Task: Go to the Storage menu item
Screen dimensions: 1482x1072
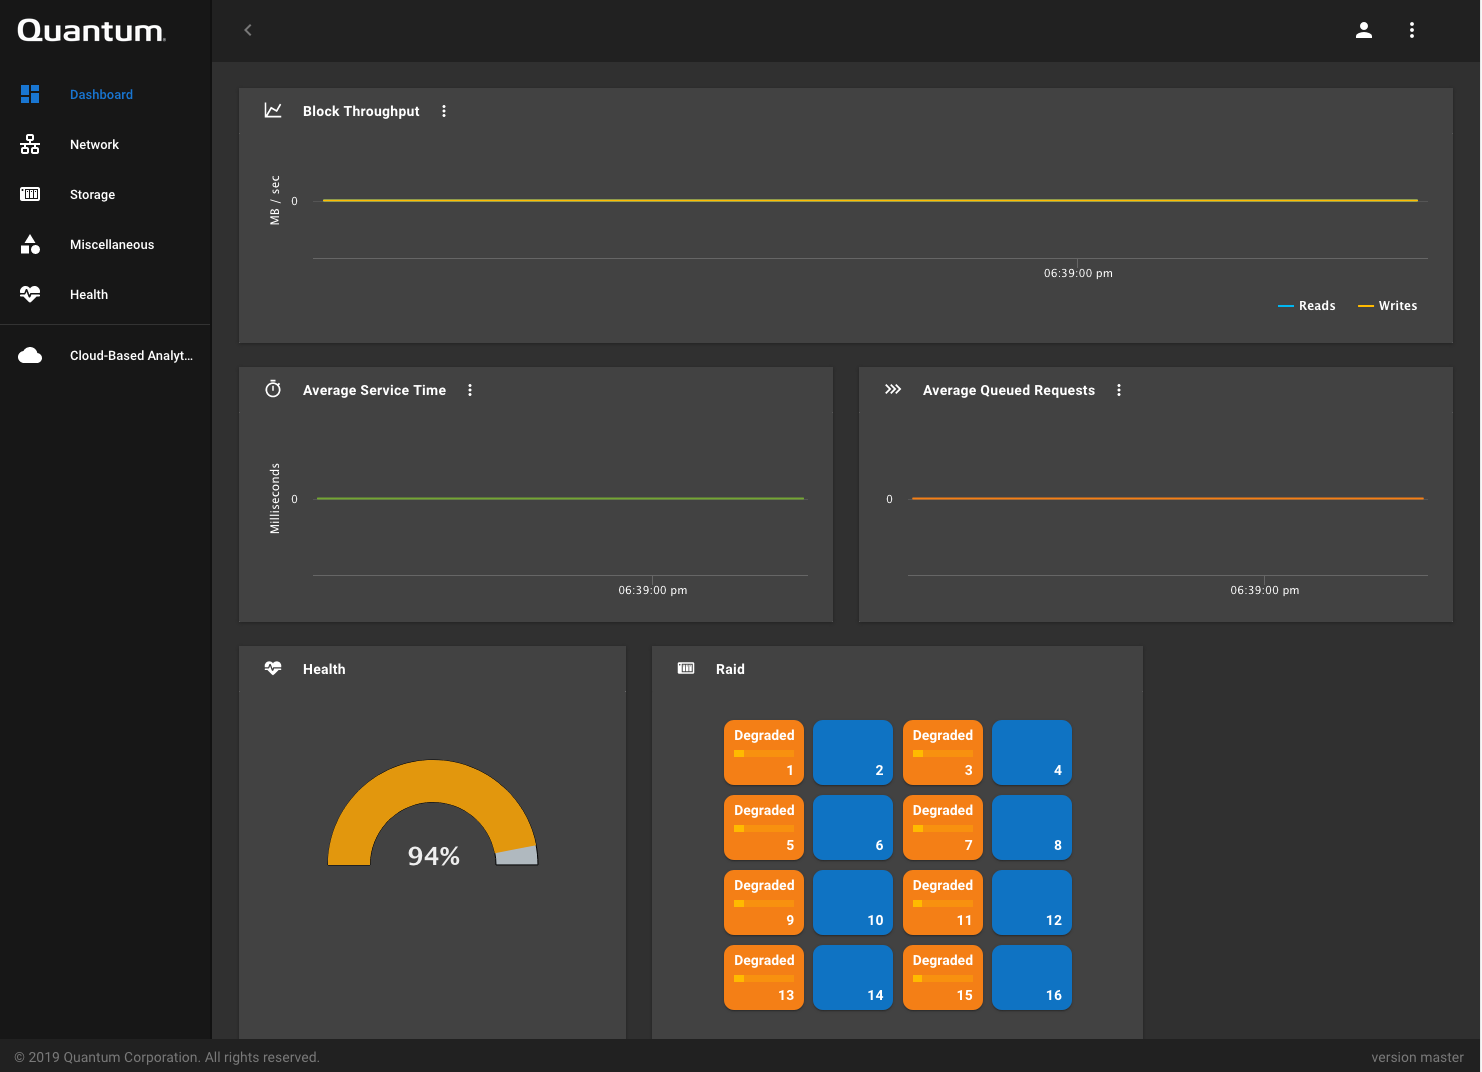Action: click(x=92, y=194)
